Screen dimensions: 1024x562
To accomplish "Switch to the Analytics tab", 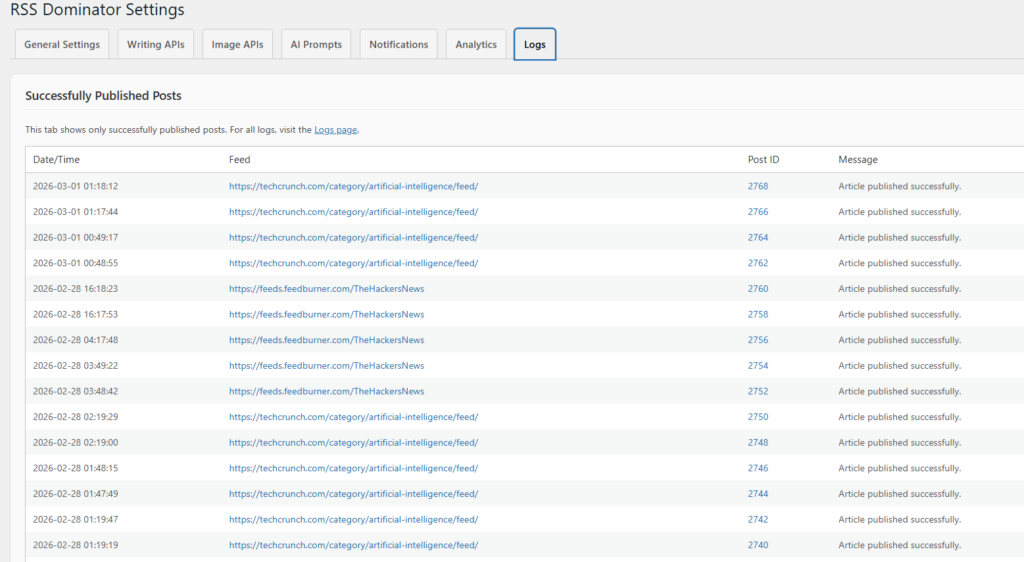I will [476, 45].
